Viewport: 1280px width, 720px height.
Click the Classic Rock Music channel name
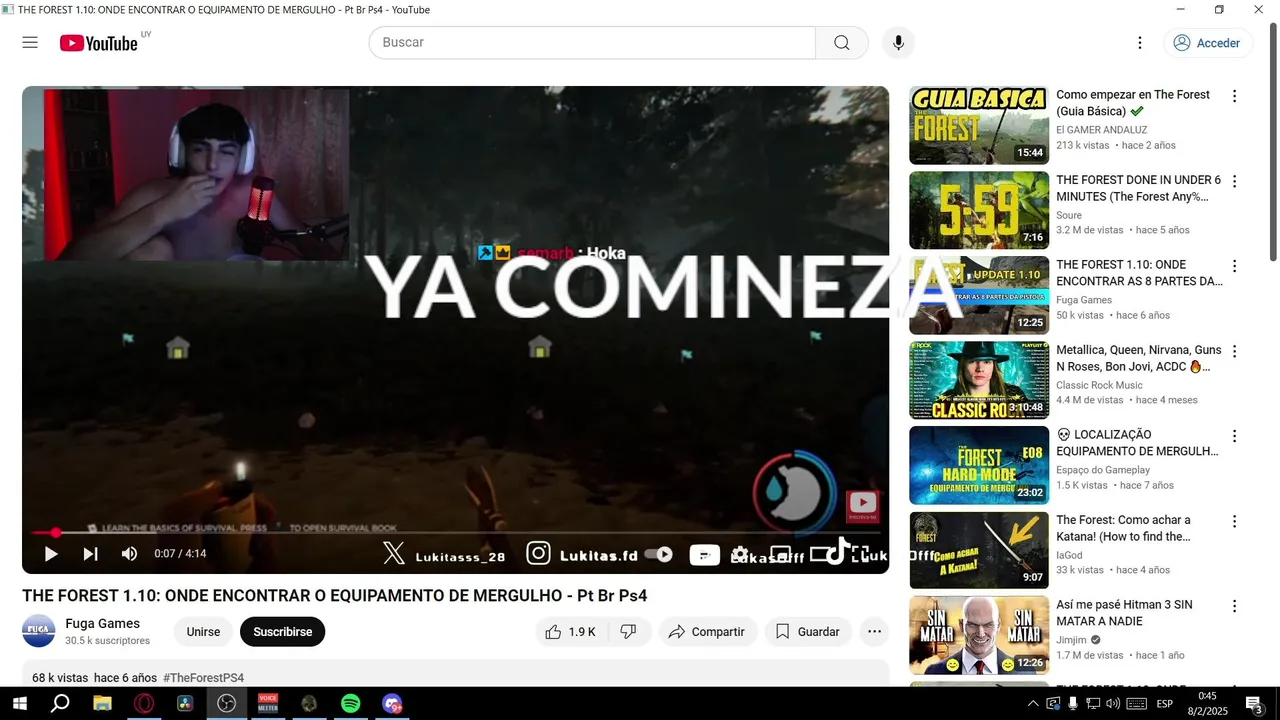click(1099, 385)
